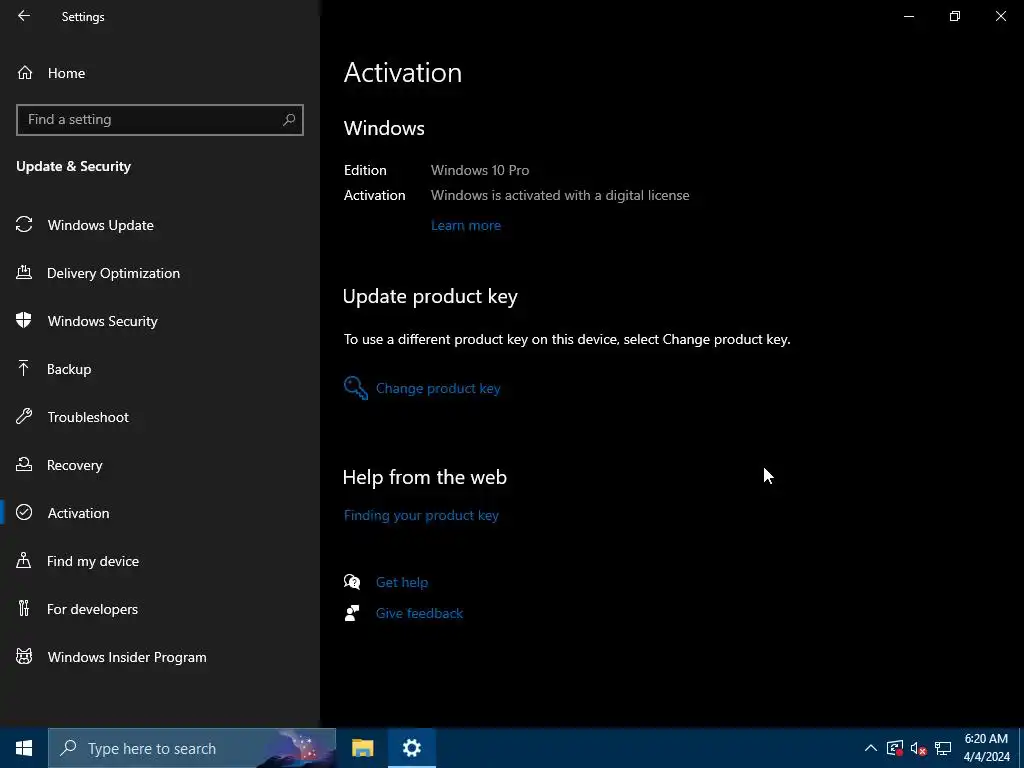Image resolution: width=1024 pixels, height=768 pixels.
Task: Click the refresh arrows icon for Windows Update
Action: point(24,225)
